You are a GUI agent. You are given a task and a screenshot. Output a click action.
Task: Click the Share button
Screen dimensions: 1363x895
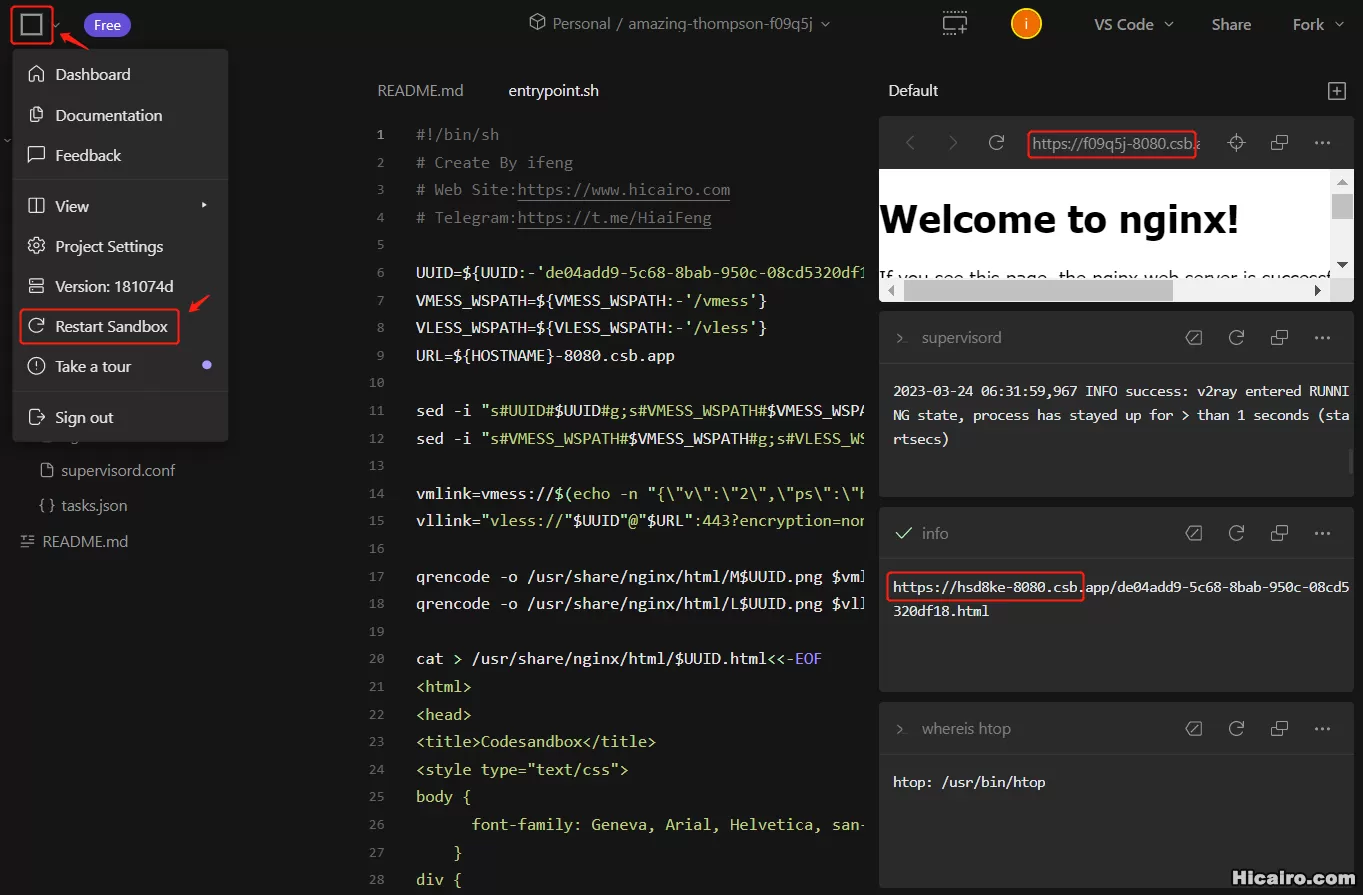(x=1231, y=25)
